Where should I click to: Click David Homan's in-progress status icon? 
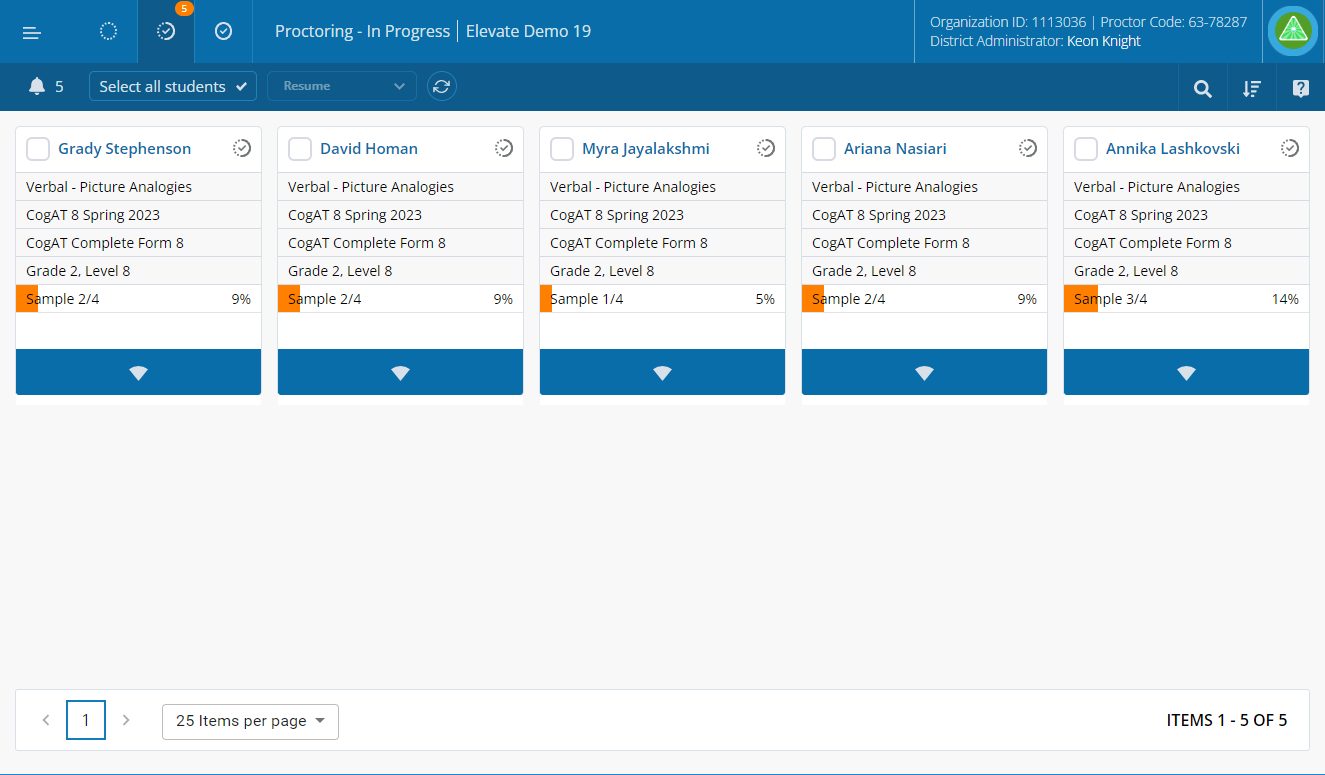click(504, 148)
